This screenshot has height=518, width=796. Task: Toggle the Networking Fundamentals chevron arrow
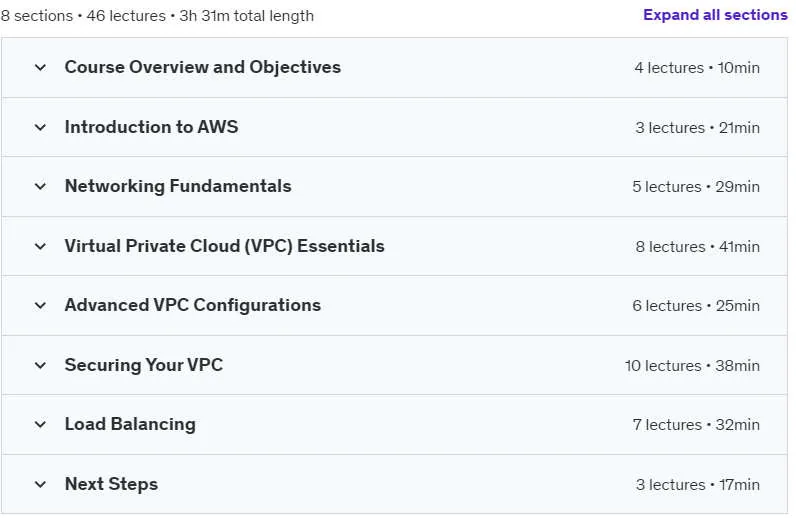tap(40, 187)
